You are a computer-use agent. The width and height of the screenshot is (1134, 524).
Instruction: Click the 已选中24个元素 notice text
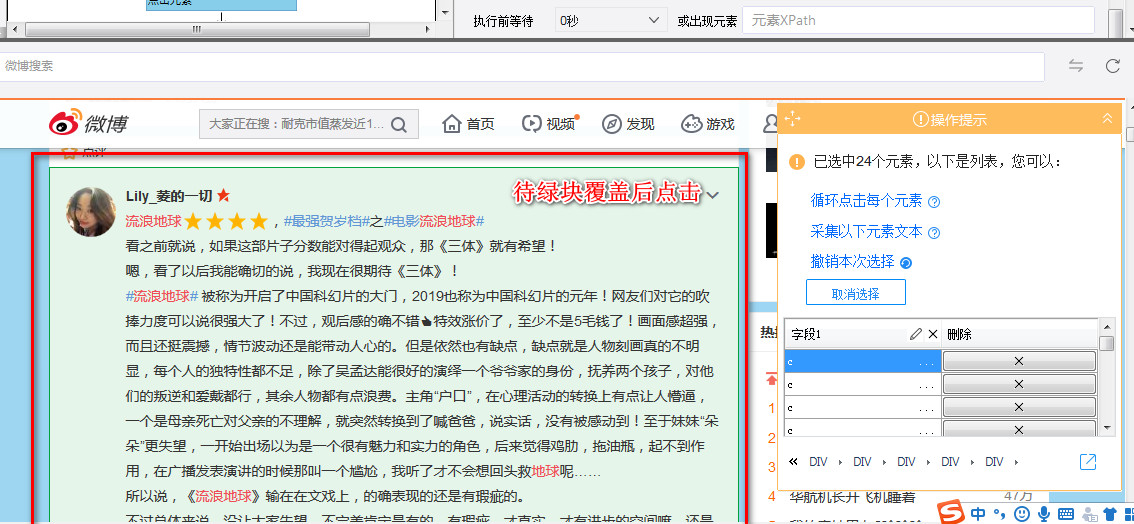pyautogui.click(x=937, y=160)
